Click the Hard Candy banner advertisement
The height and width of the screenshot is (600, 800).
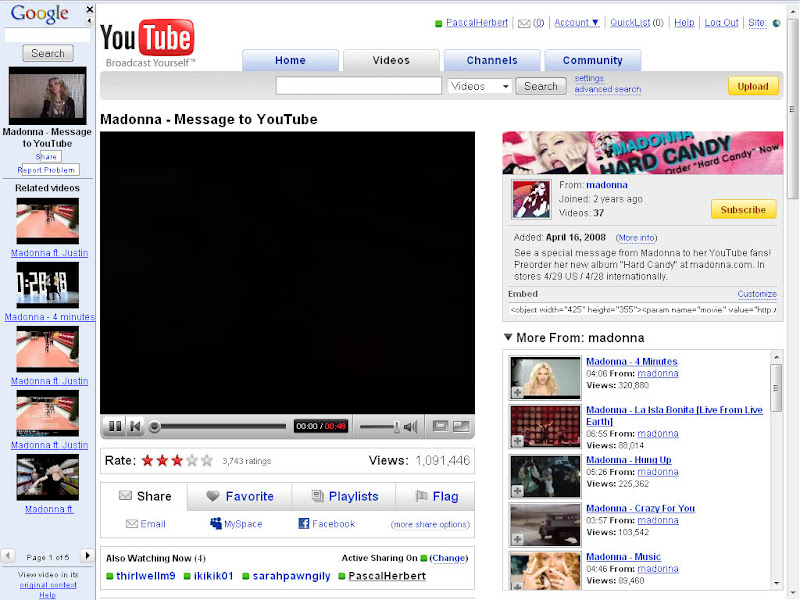pyautogui.click(x=643, y=153)
